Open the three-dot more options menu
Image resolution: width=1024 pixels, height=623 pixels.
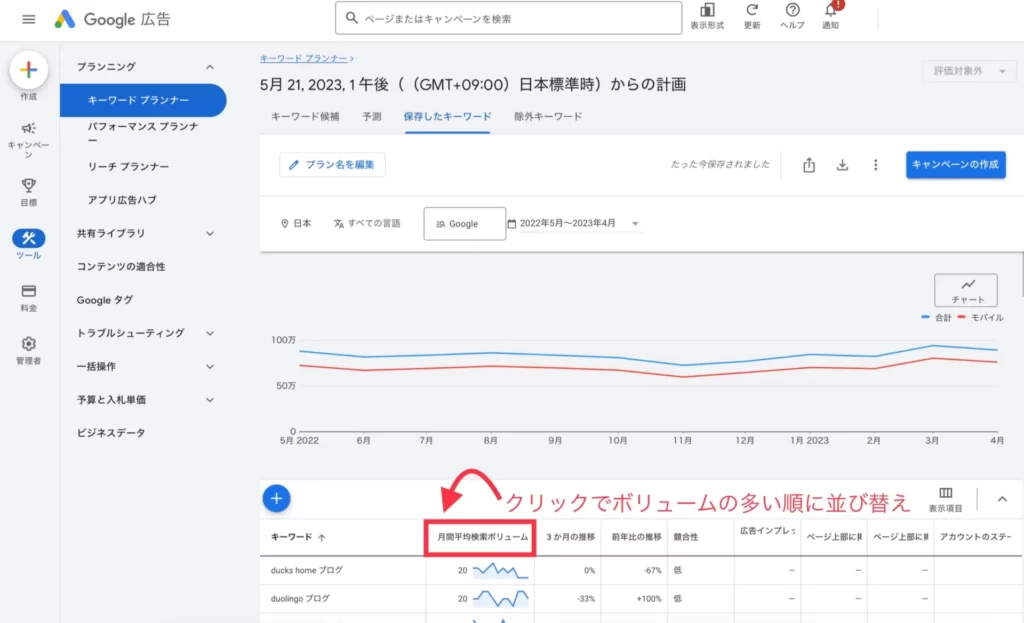click(x=876, y=165)
